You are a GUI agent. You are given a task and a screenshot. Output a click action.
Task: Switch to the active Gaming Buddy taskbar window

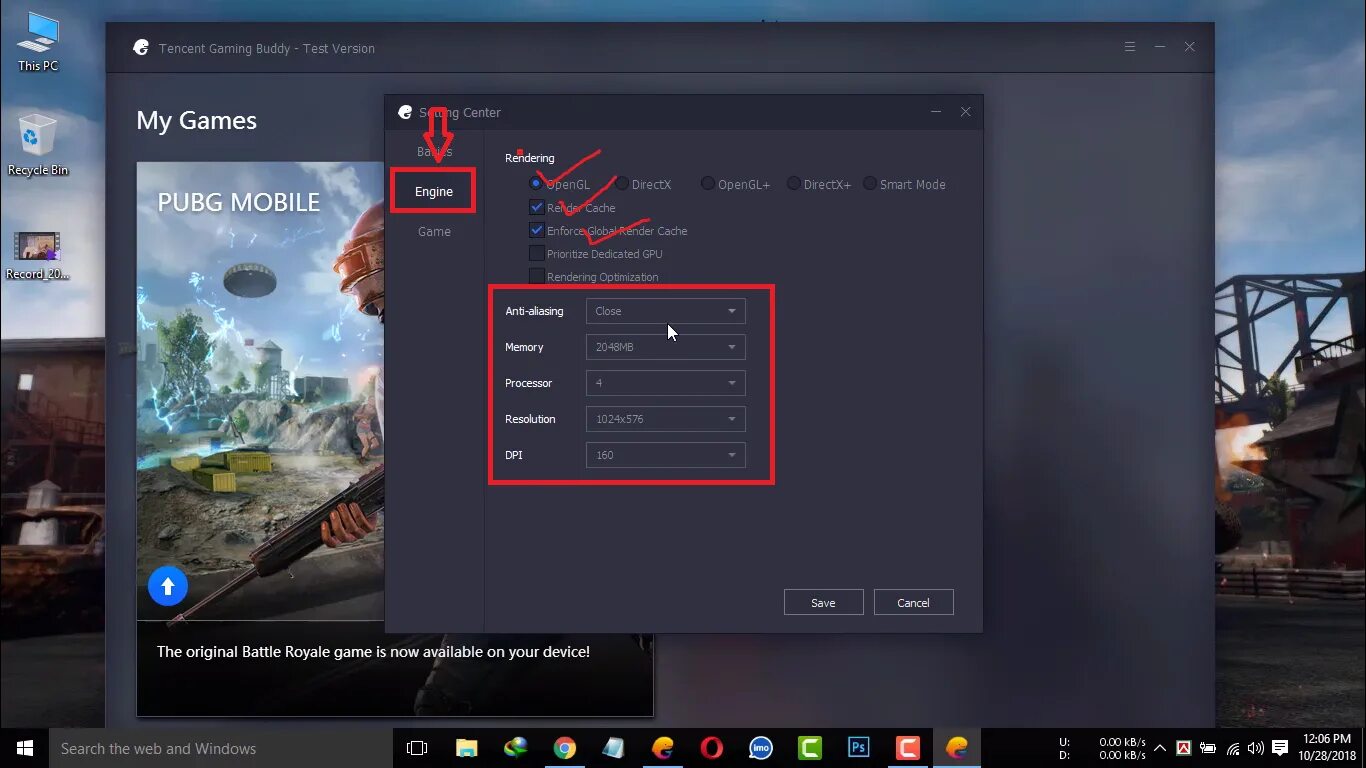click(957, 748)
